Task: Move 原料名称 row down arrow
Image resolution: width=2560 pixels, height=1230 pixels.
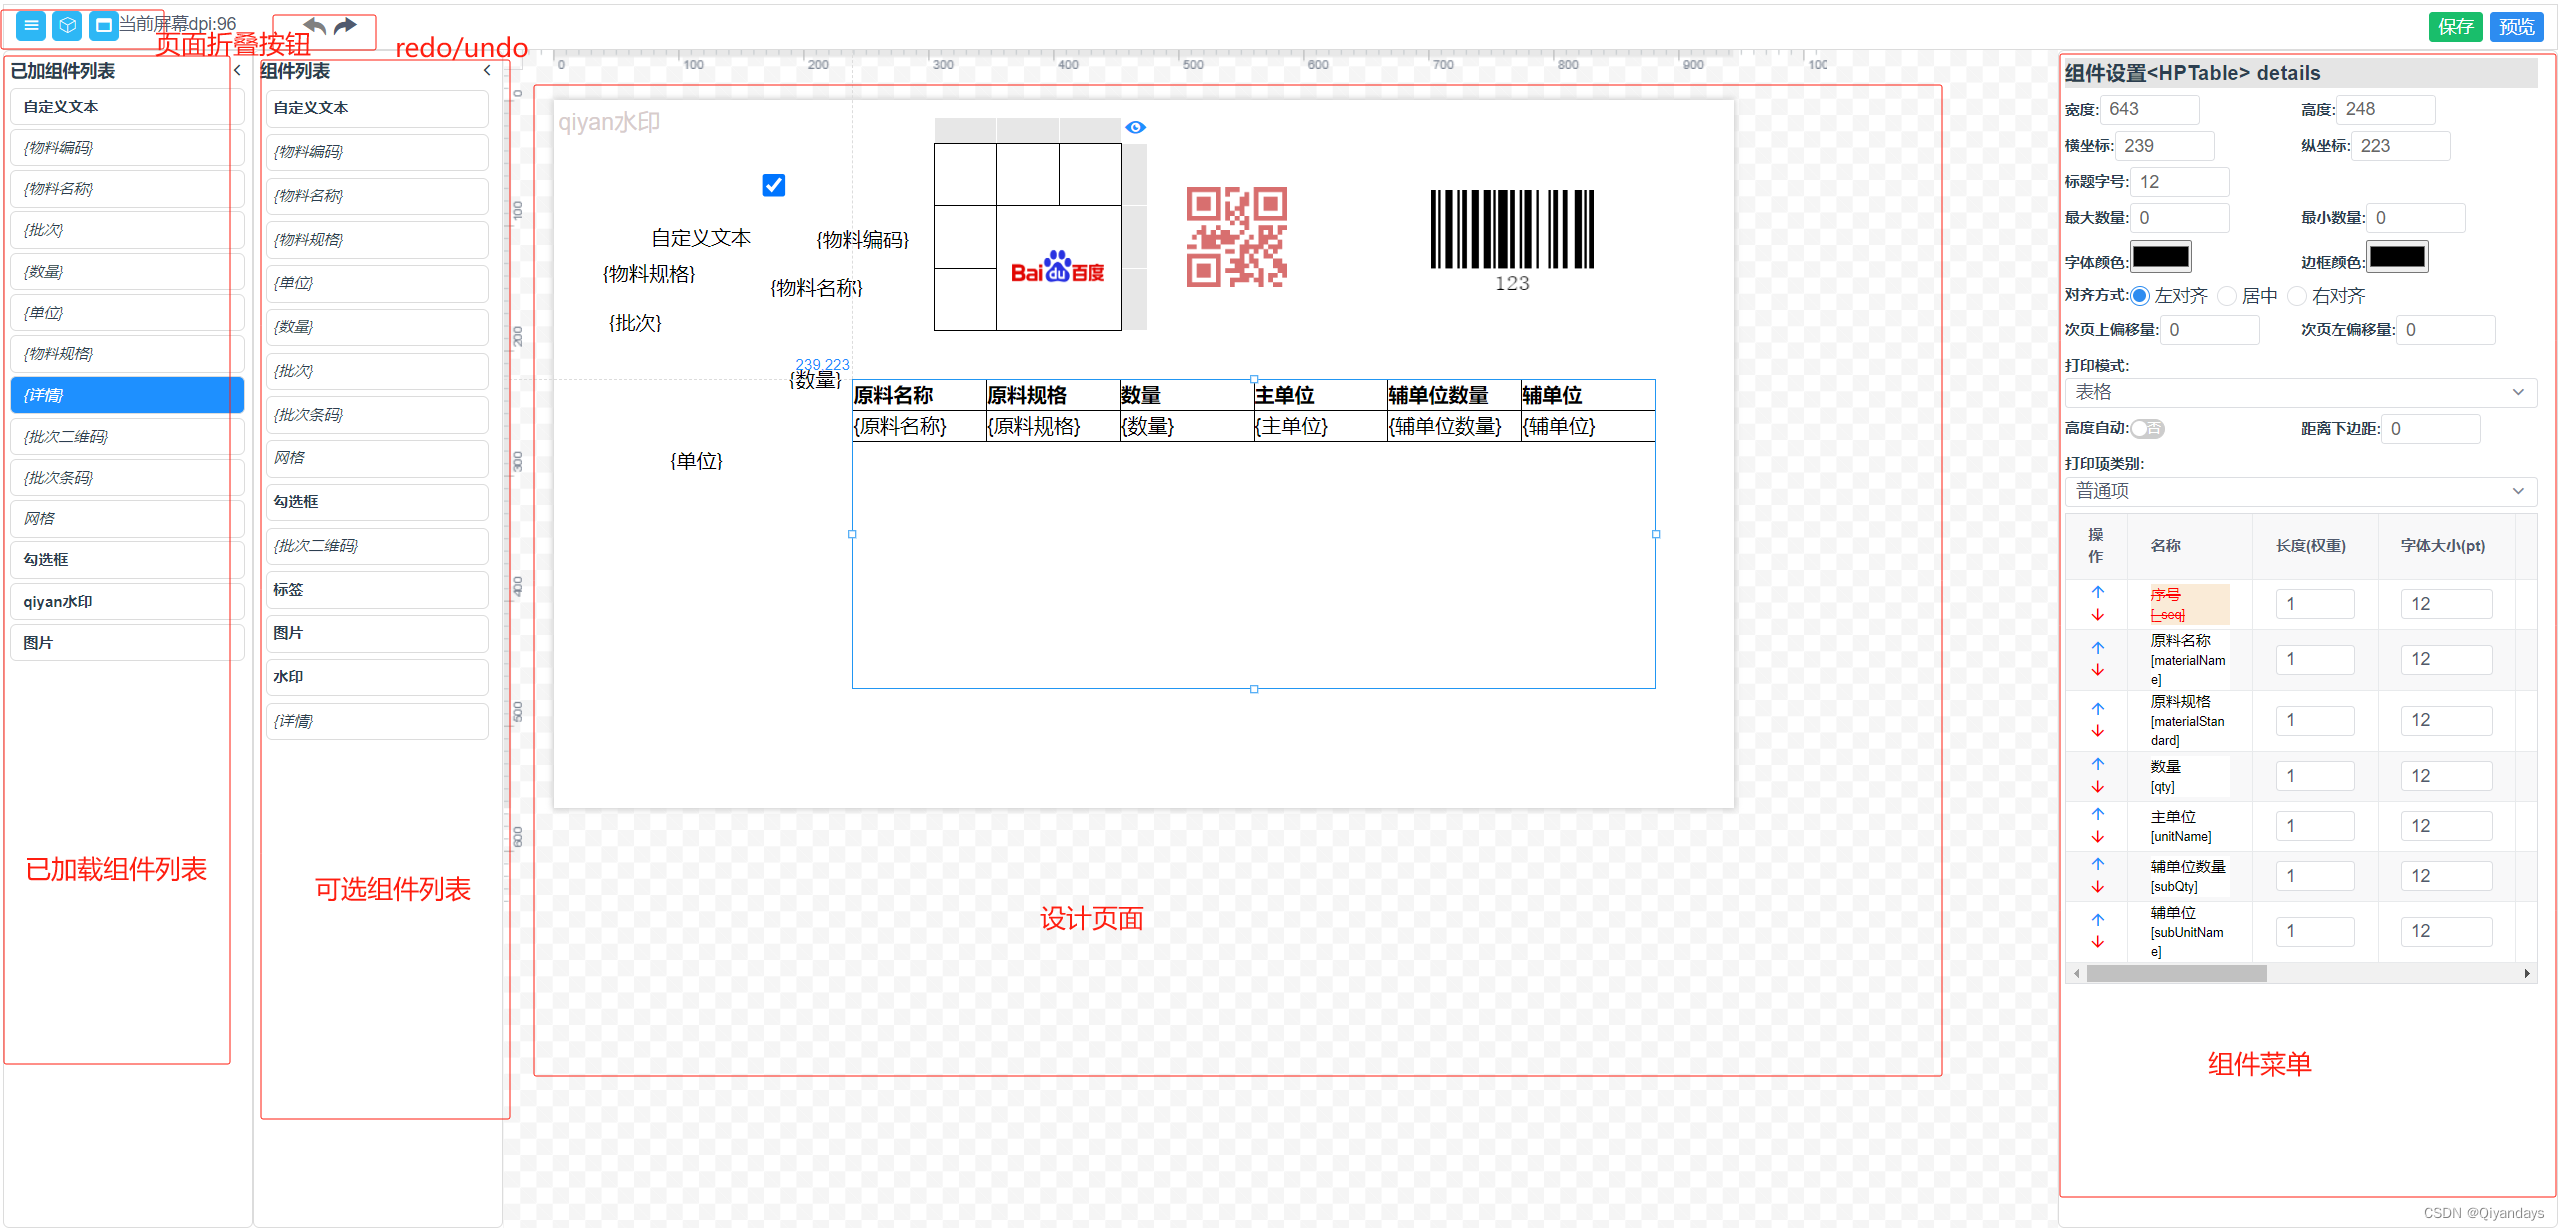Action: tap(2098, 671)
